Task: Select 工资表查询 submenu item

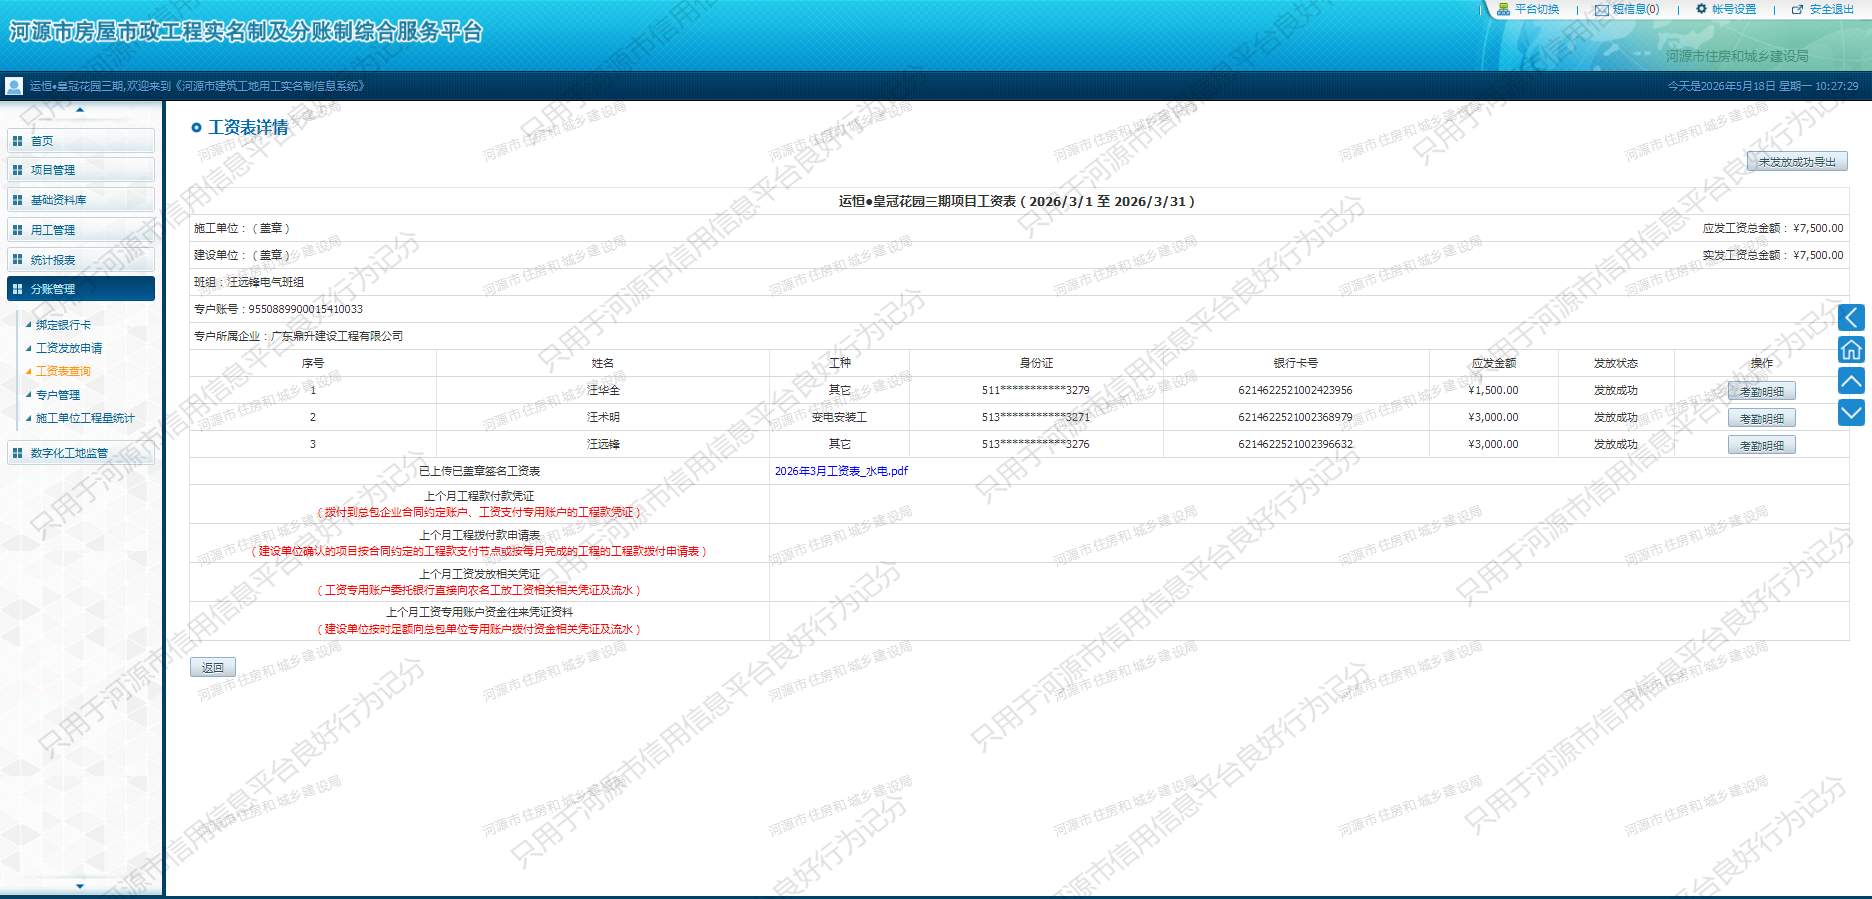Action: coord(63,371)
